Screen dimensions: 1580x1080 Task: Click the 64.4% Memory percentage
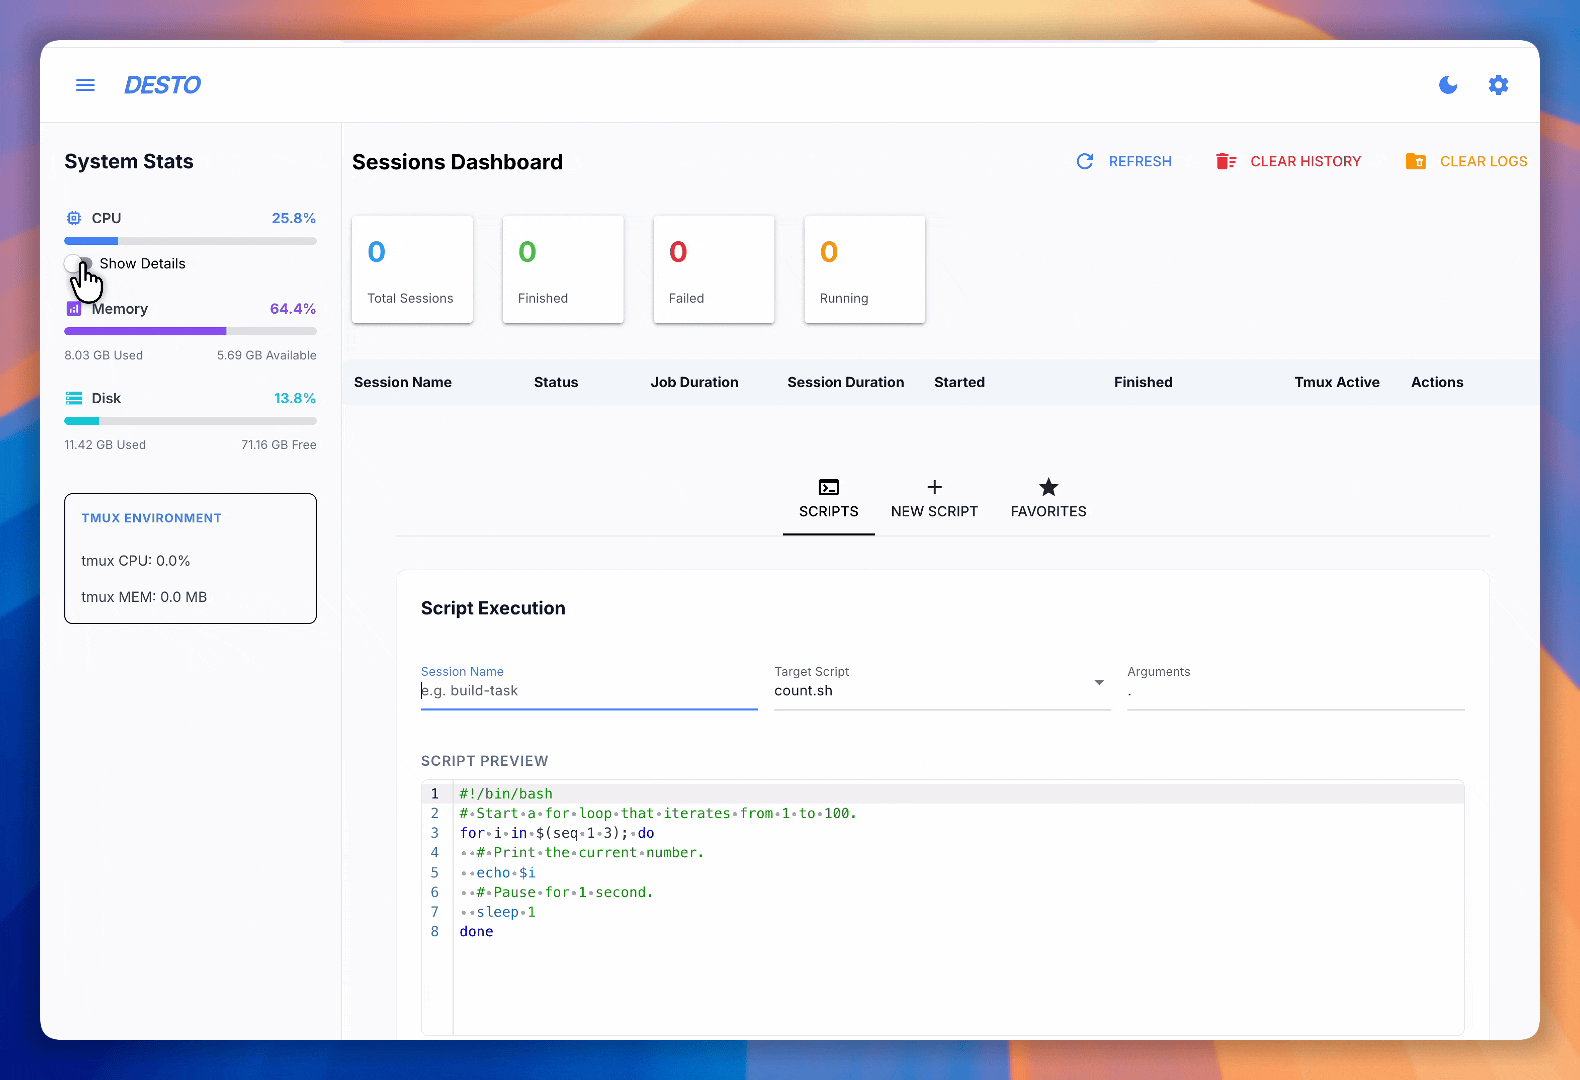[293, 309]
